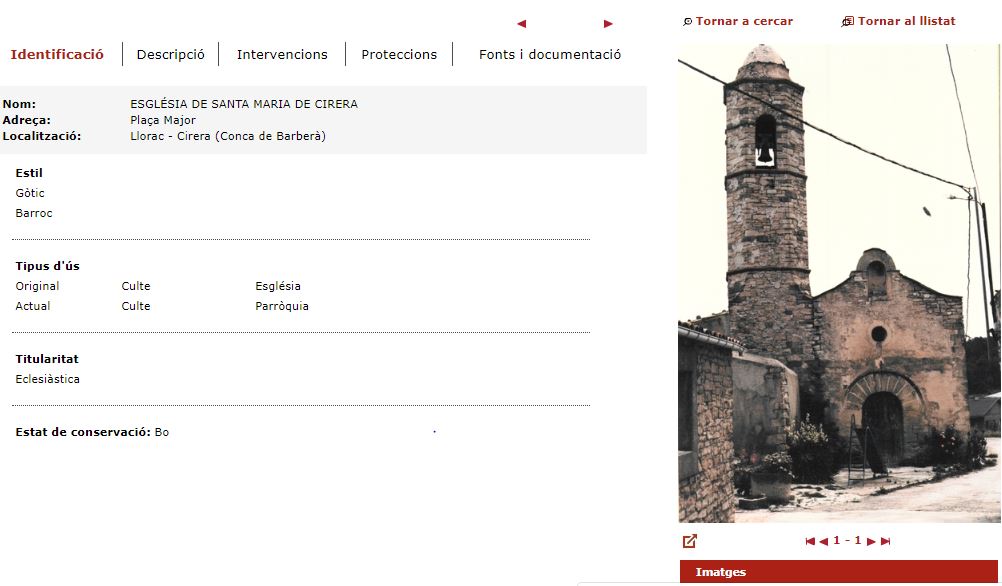View the Proteccions tab
The height and width of the screenshot is (586, 1002).
tap(399, 55)
